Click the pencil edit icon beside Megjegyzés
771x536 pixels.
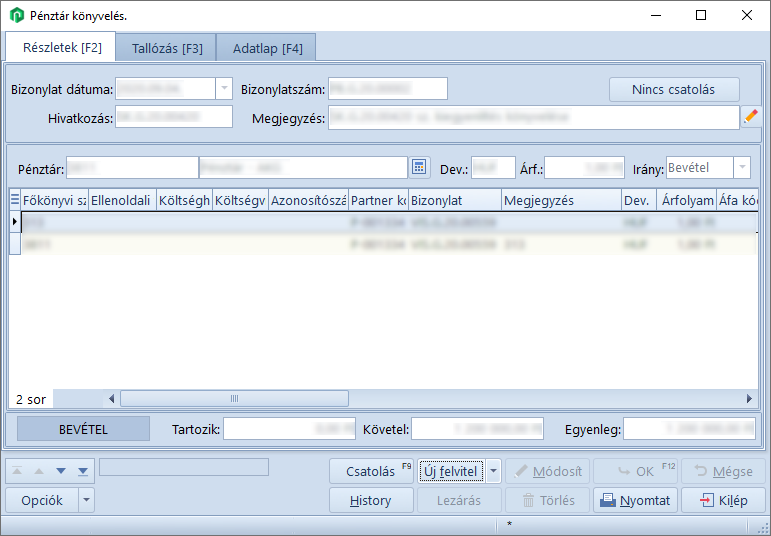[751, 118]
